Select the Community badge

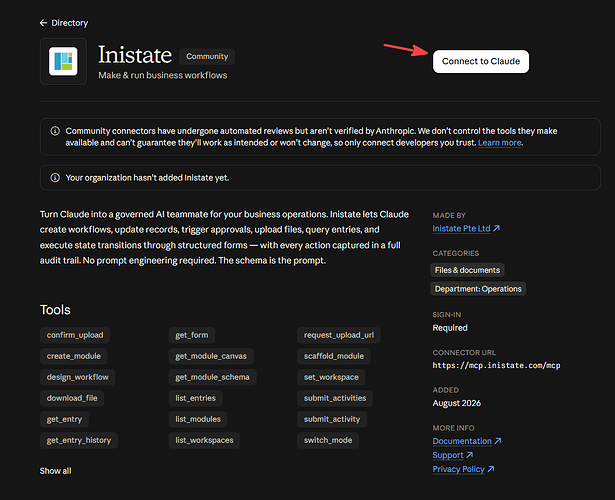207,56
